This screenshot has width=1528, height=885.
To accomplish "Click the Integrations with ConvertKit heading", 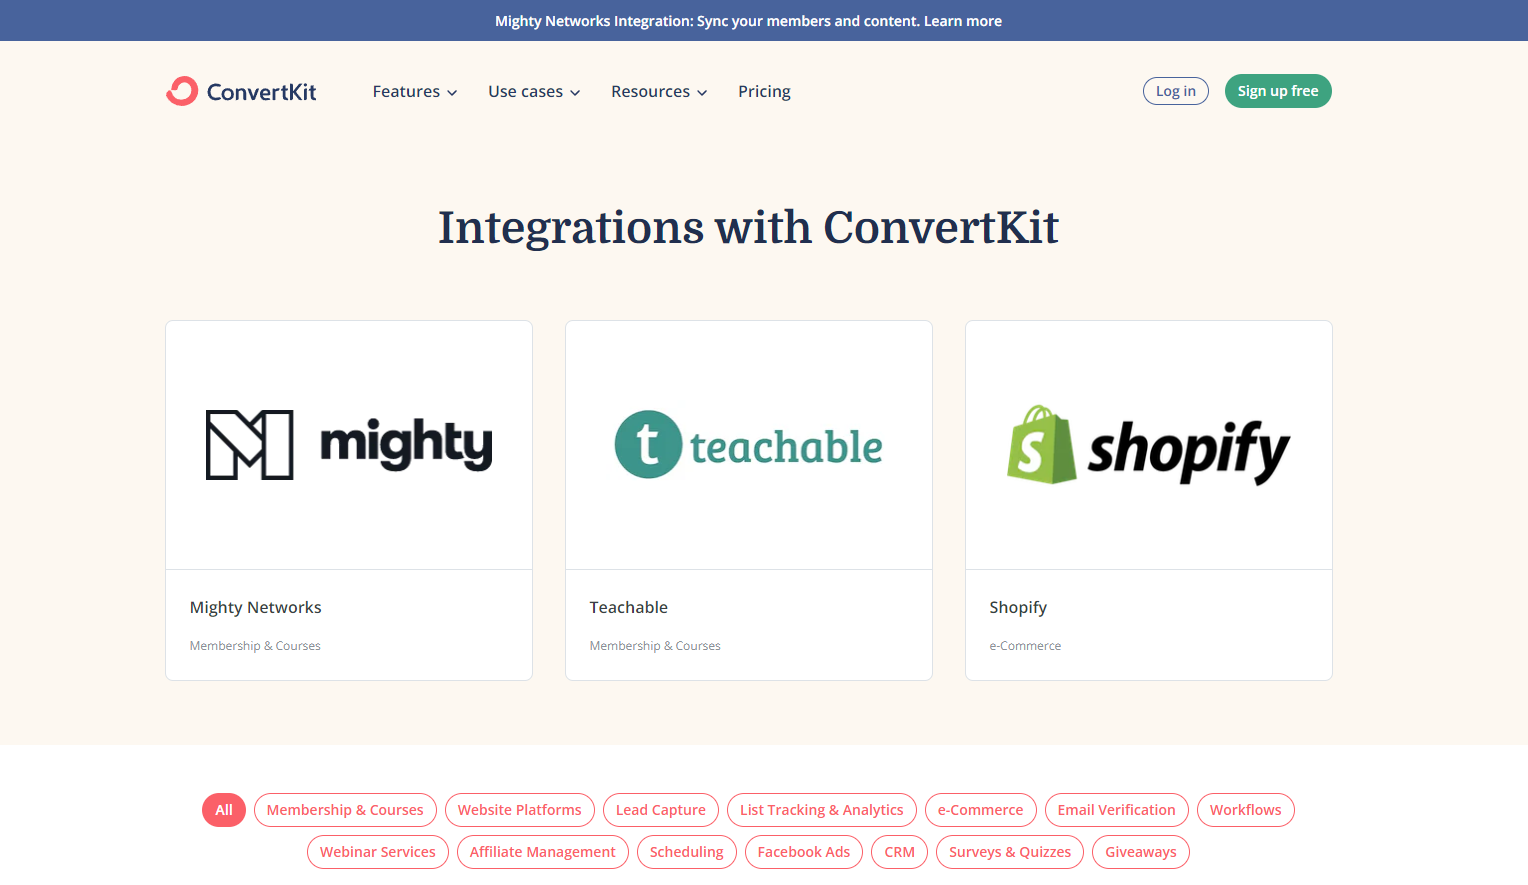I will [748, 227].
